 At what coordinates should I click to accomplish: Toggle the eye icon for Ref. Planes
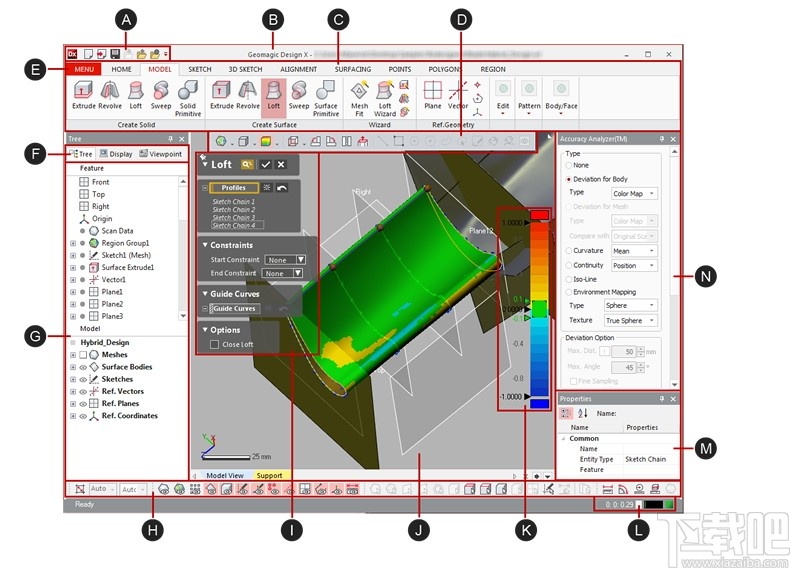(x=83, y=403)
